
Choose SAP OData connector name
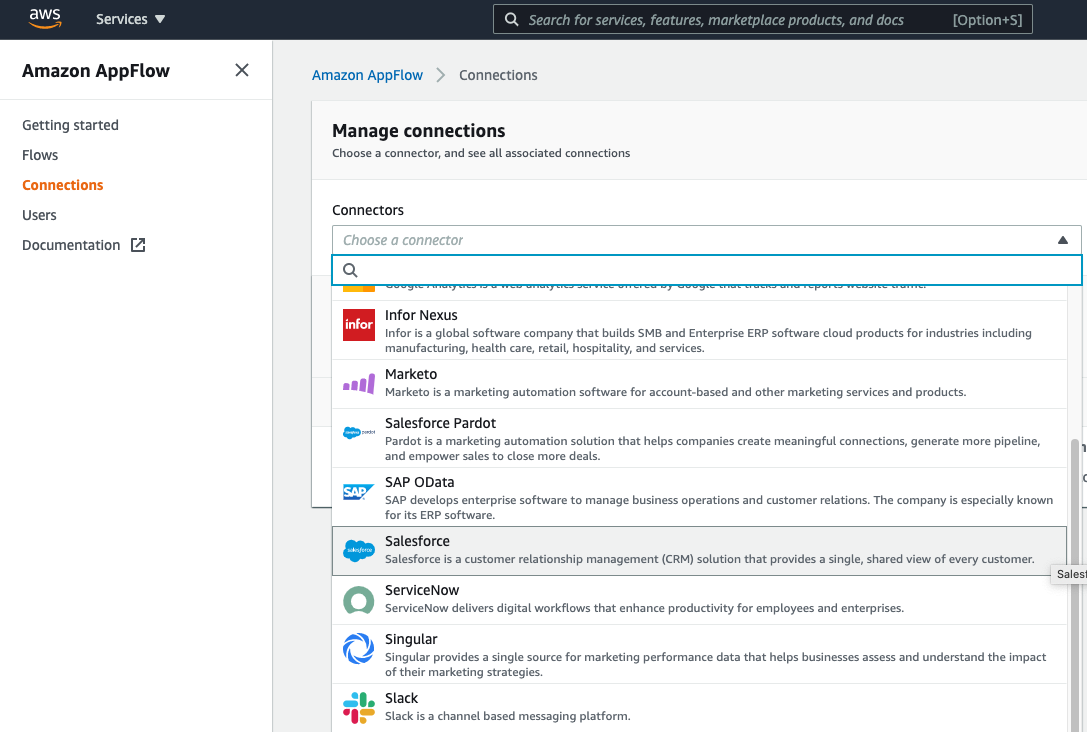pyautogui.click(x=419, y=482)
